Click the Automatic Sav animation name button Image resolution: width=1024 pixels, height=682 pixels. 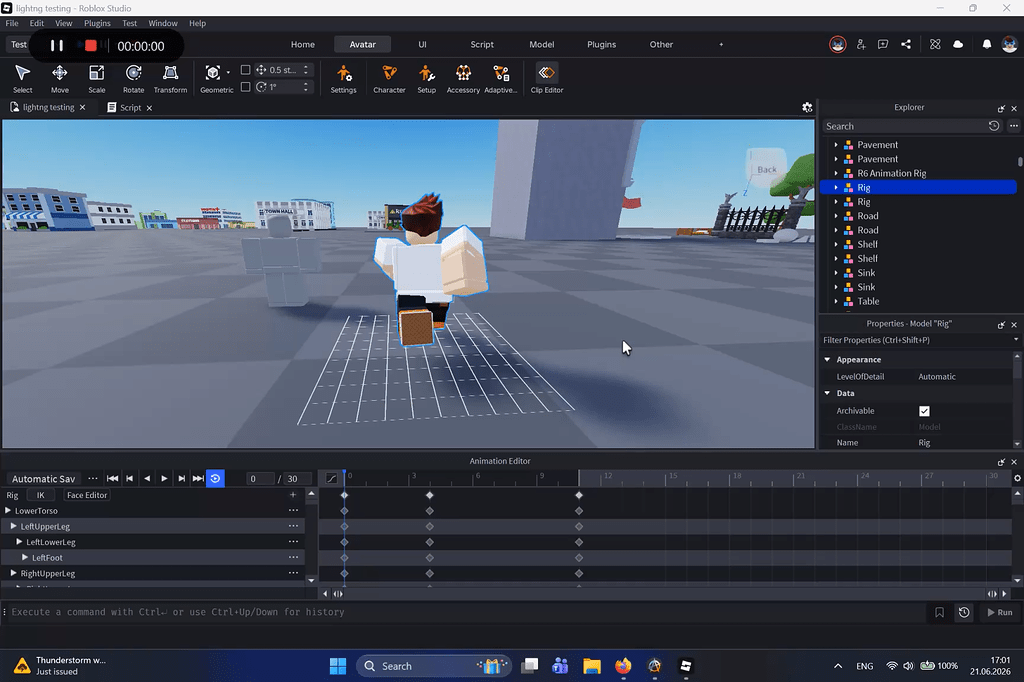coord(43,479)
